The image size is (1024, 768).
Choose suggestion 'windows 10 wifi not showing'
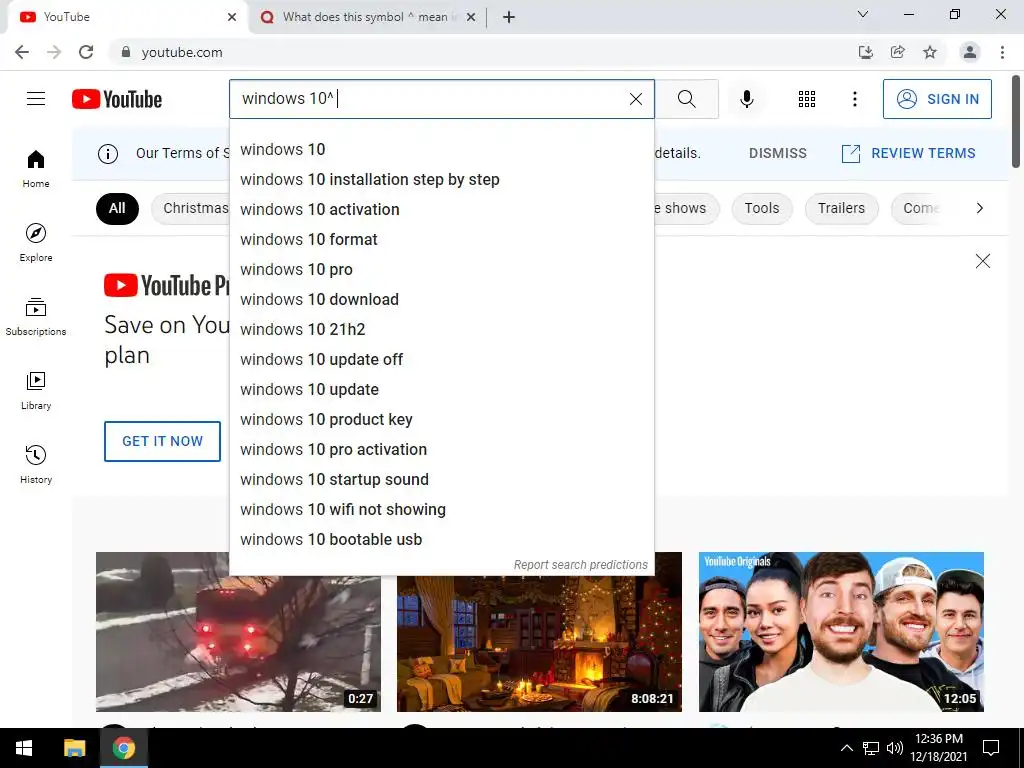click(x=441, y=510)
